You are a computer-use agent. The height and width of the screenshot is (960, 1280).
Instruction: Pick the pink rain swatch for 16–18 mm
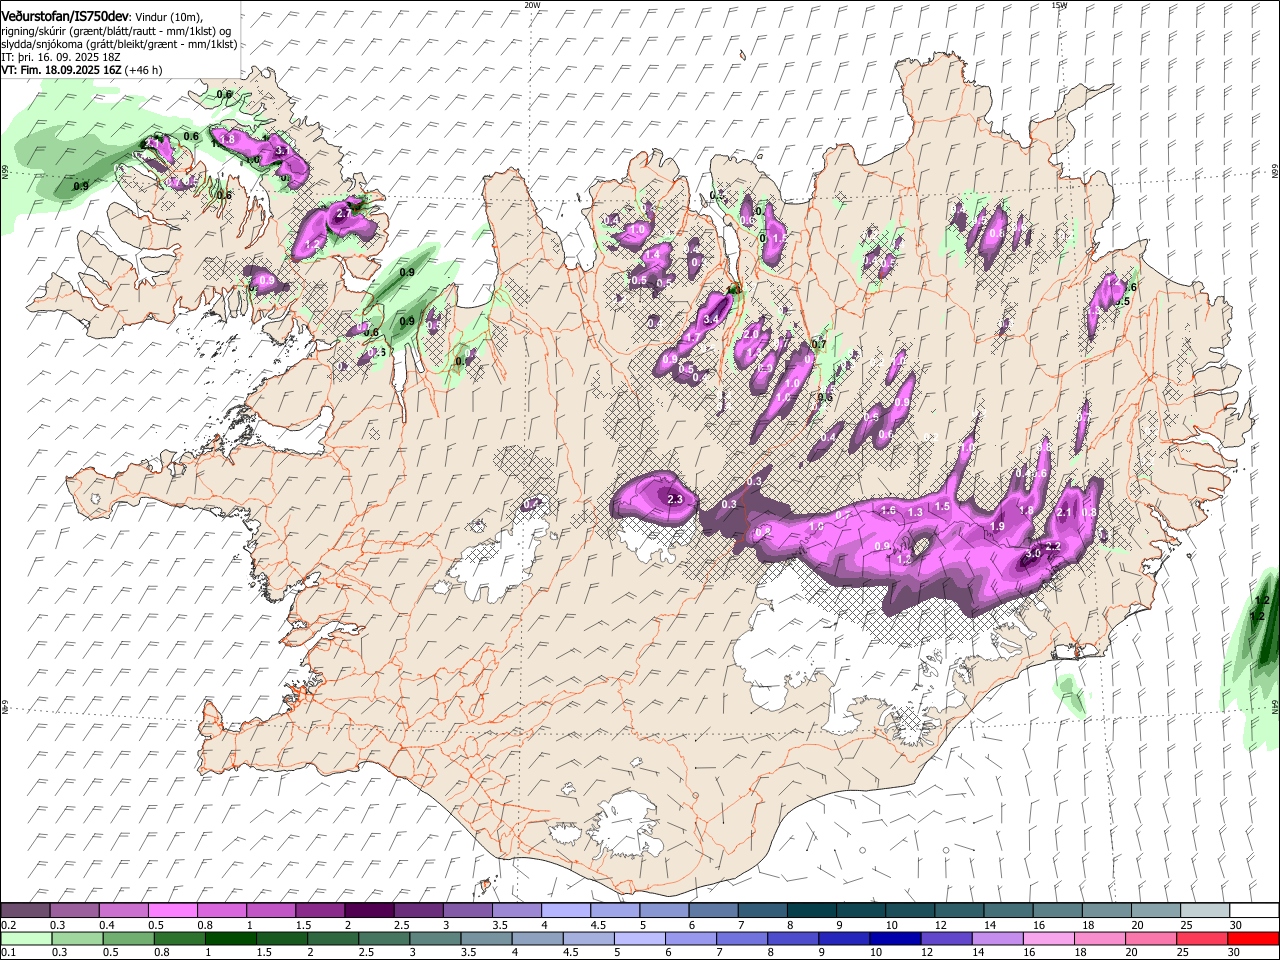[1047, 938]
